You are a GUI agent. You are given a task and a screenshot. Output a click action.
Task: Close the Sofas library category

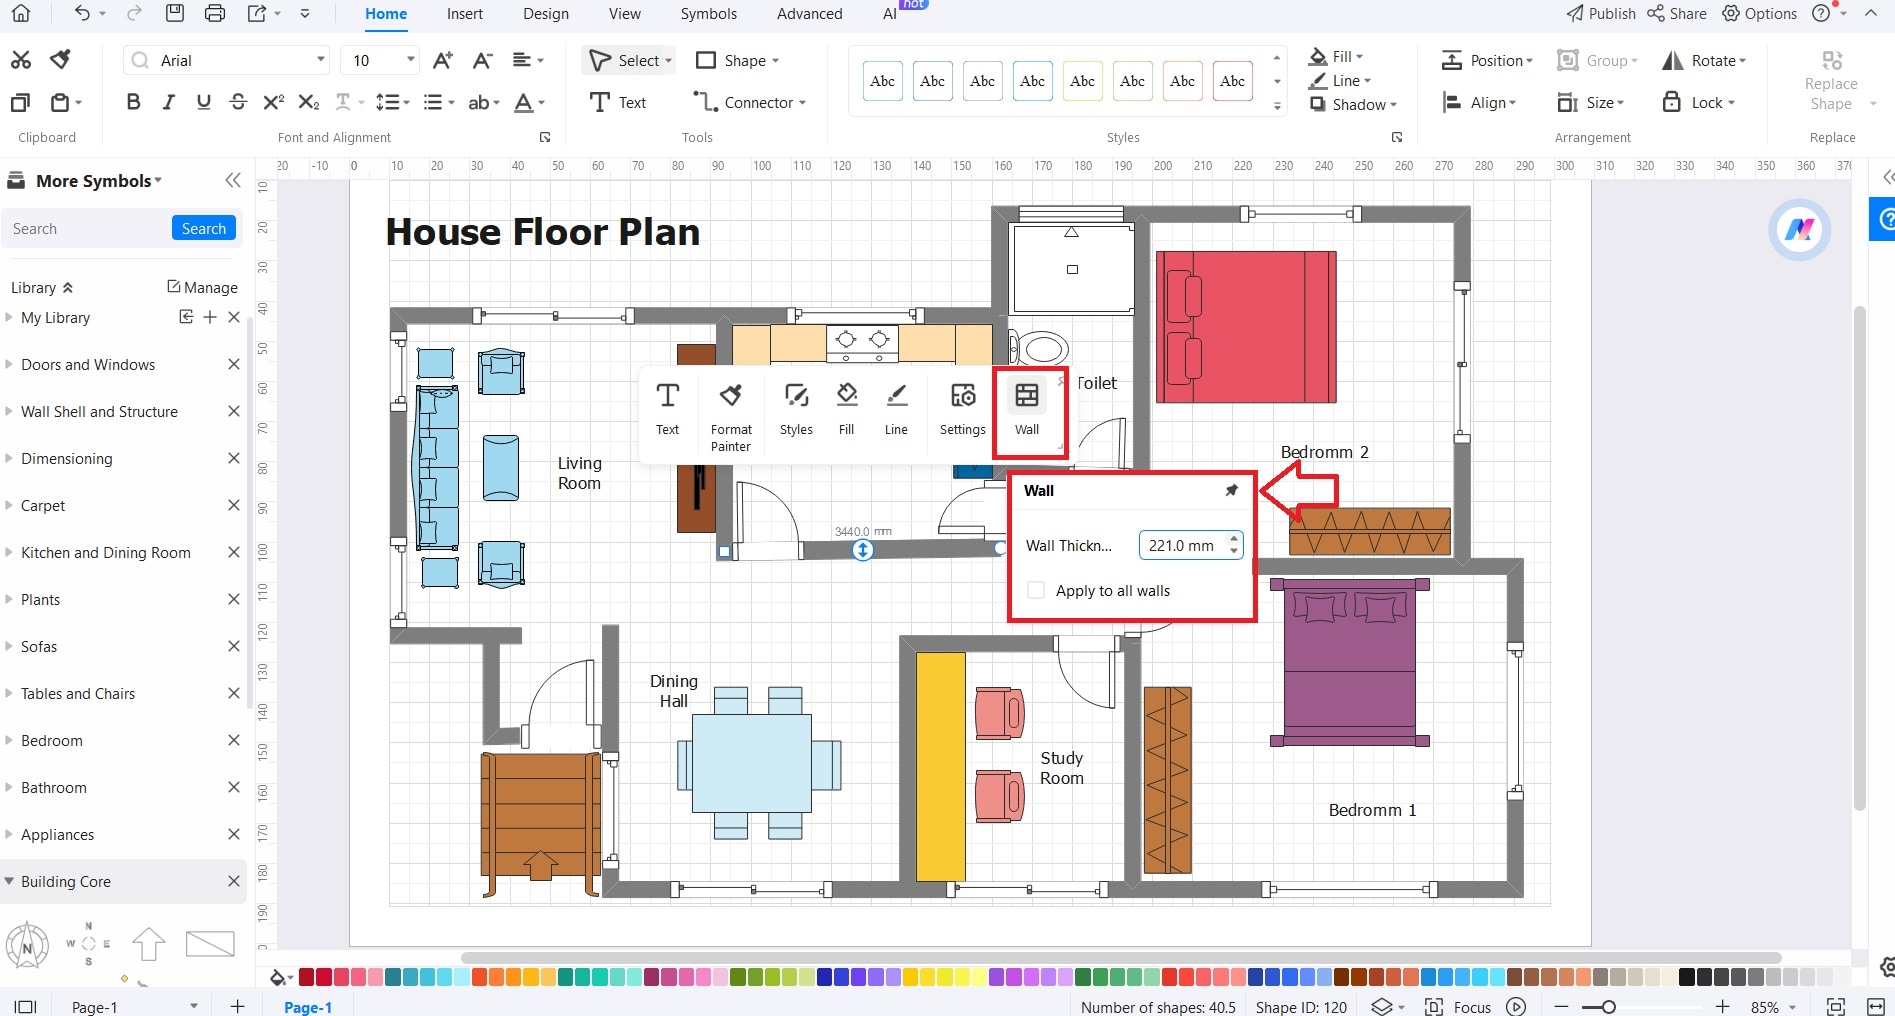pyautogui.click(x=234, y=646)
